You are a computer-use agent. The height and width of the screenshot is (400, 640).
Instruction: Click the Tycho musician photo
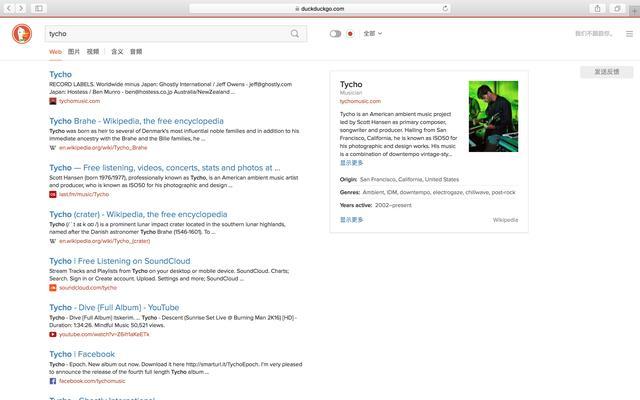tap(493, 116)
